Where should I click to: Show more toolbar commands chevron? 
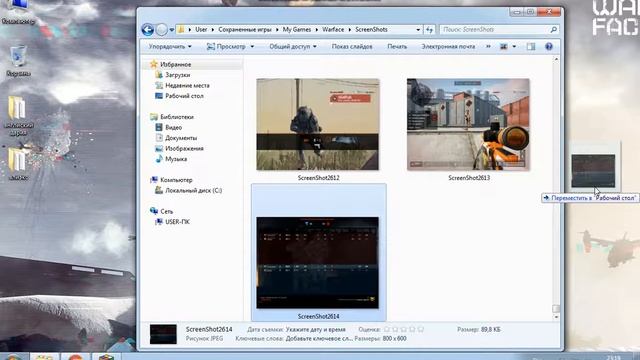pos(488,47)
